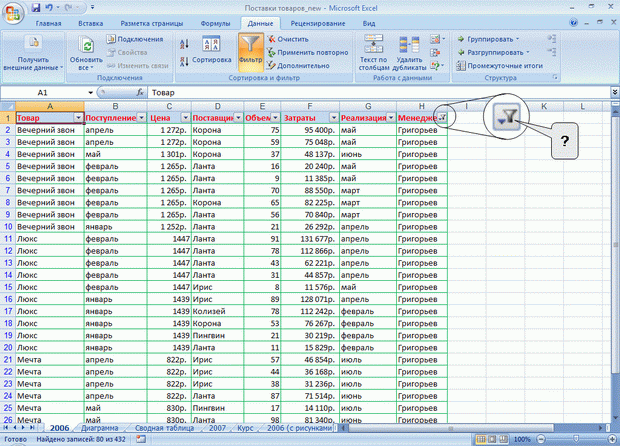
Task: Click the show detail icon in Структура group
Action: click(x=552, y=38)
